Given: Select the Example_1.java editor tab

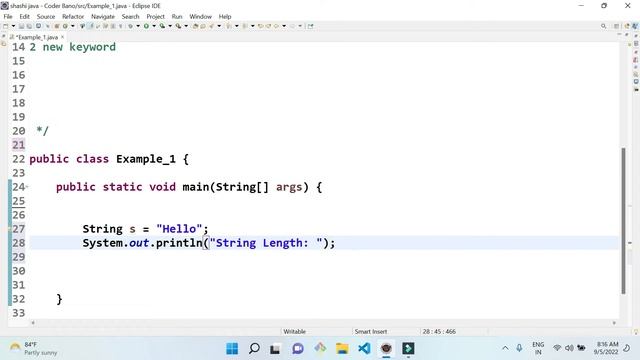Looking at the screenshot, I should coord(37,37).
